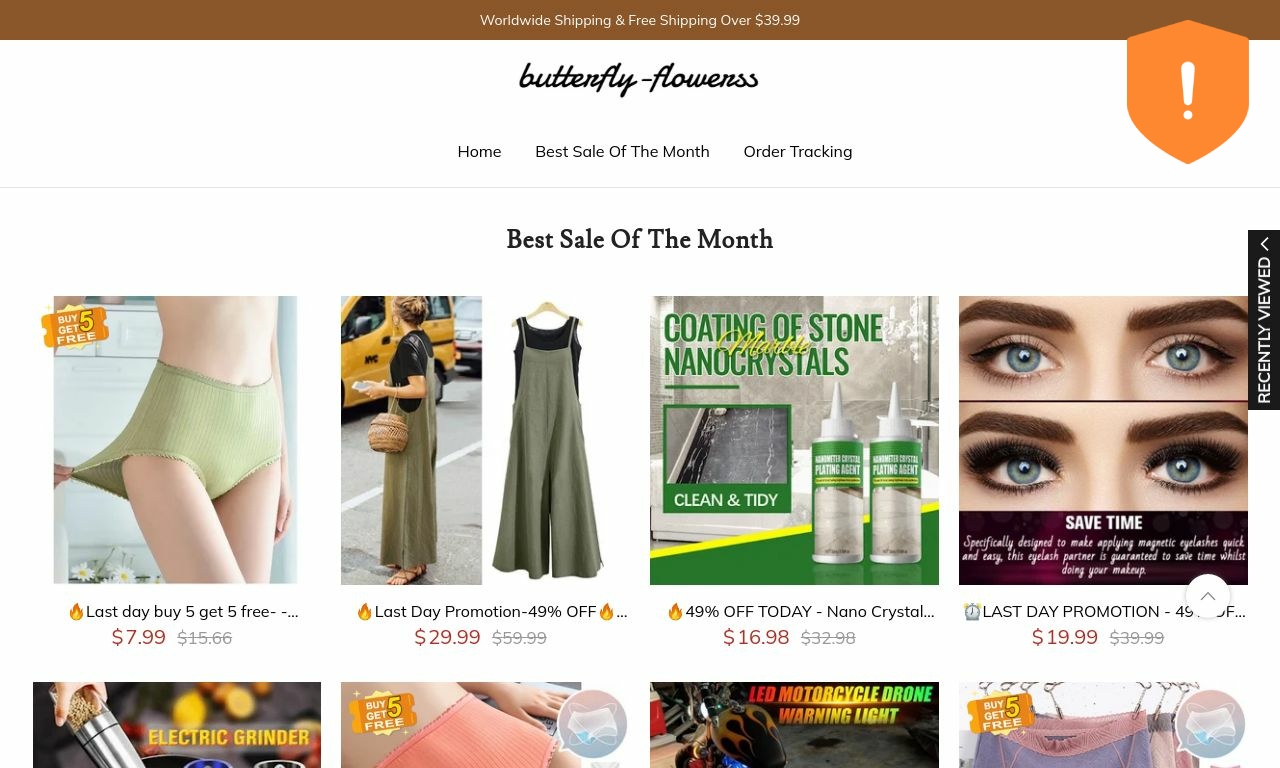Open the green overalls jumpsuit product image

[485, 440]
